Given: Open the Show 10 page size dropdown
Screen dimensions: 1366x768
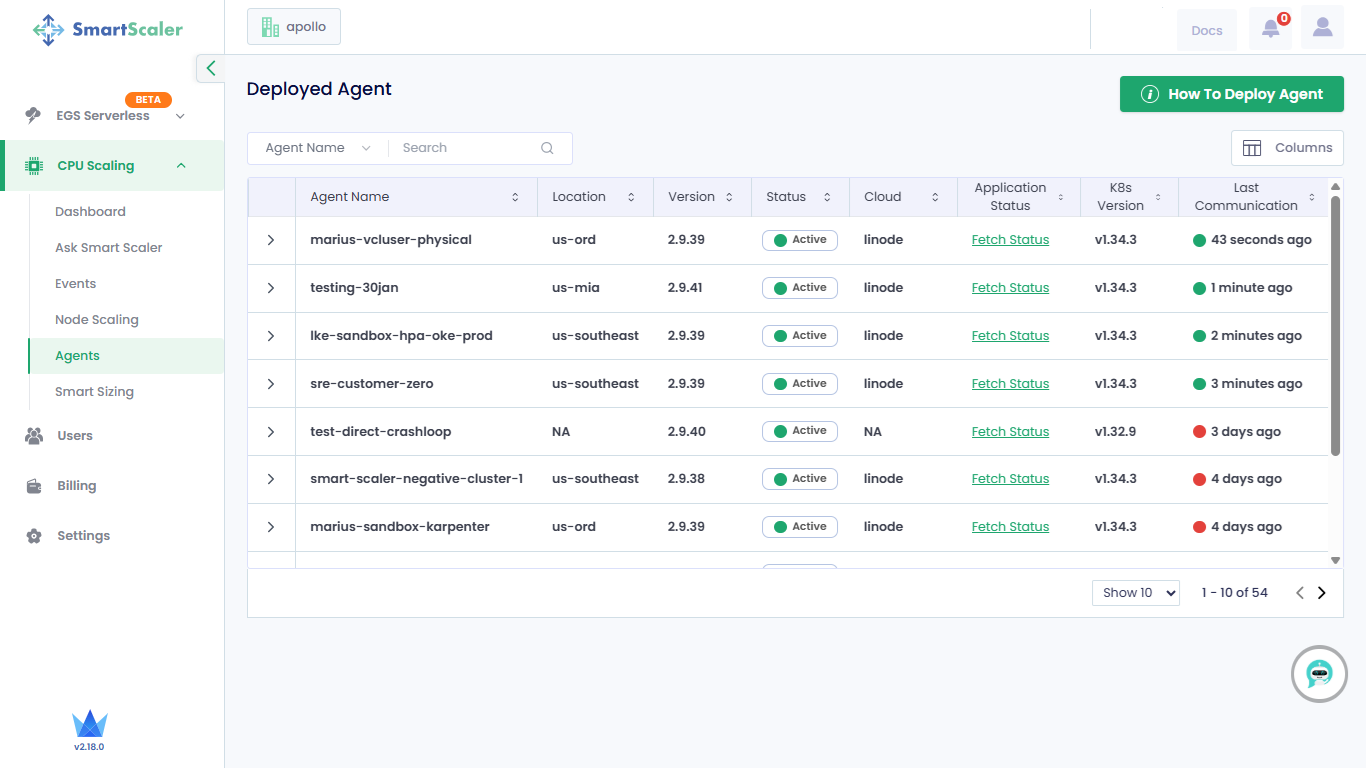Looking at the screenshot, I should [x=1135, y=593].
